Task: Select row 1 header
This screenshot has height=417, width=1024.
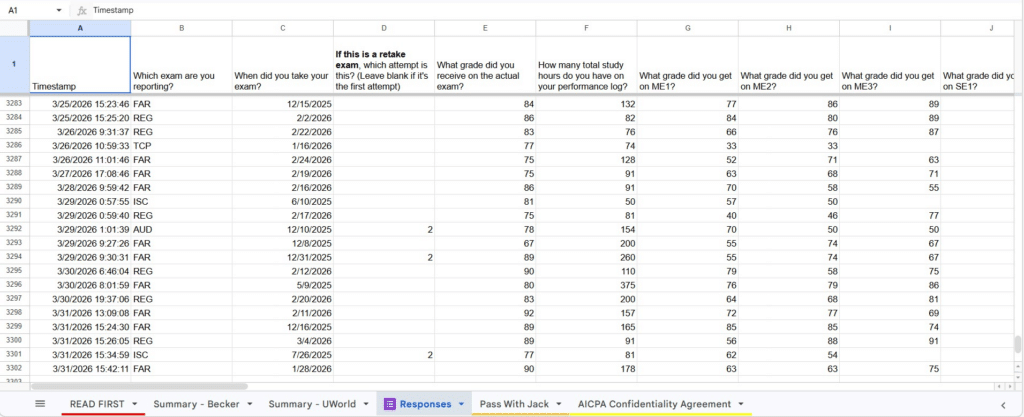Action: tap(14, 65)
